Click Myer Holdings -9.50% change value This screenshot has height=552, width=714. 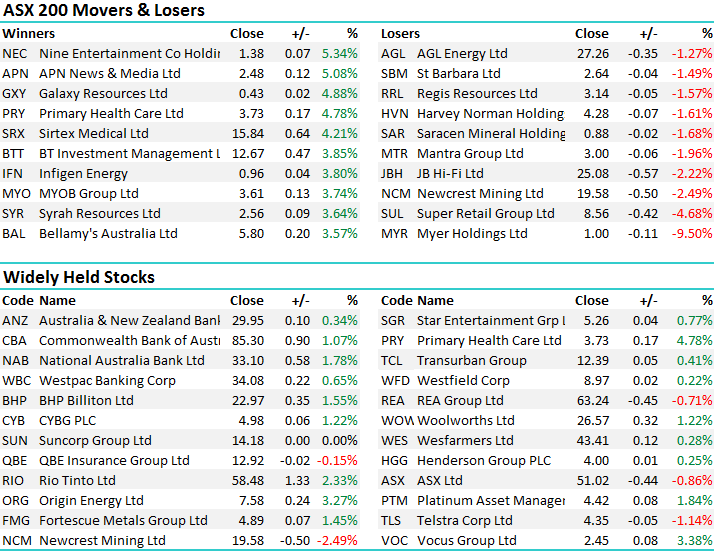point(692,234)
